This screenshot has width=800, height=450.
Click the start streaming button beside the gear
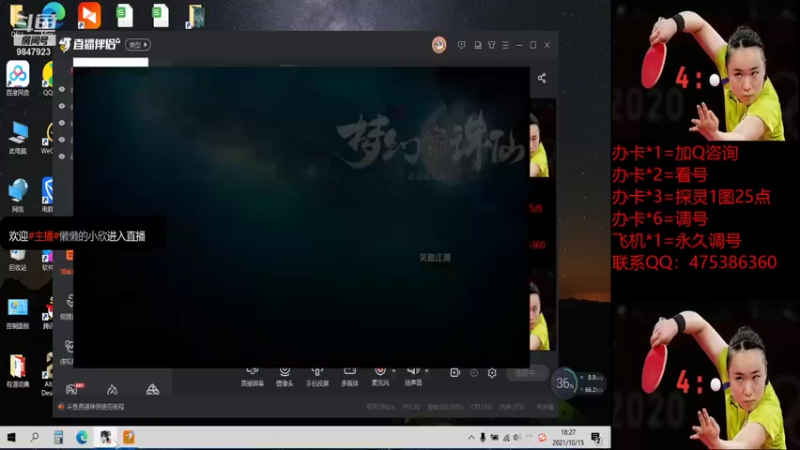click(x=527, y=373)
